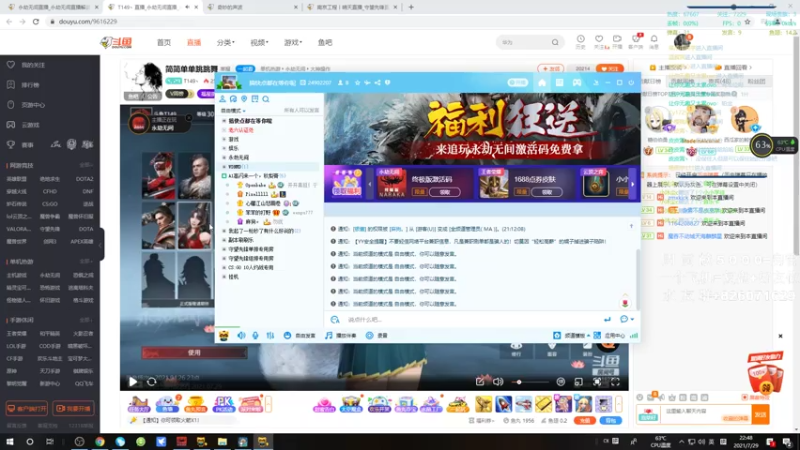Toggle YY speaker volume icon

241,335
